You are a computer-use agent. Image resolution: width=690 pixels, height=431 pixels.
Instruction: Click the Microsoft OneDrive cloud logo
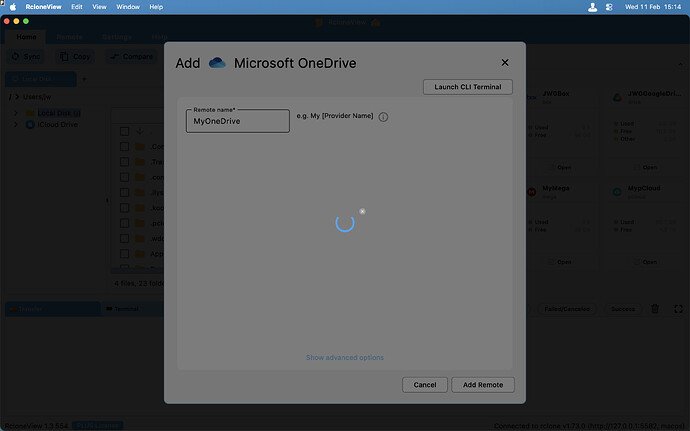217,63
